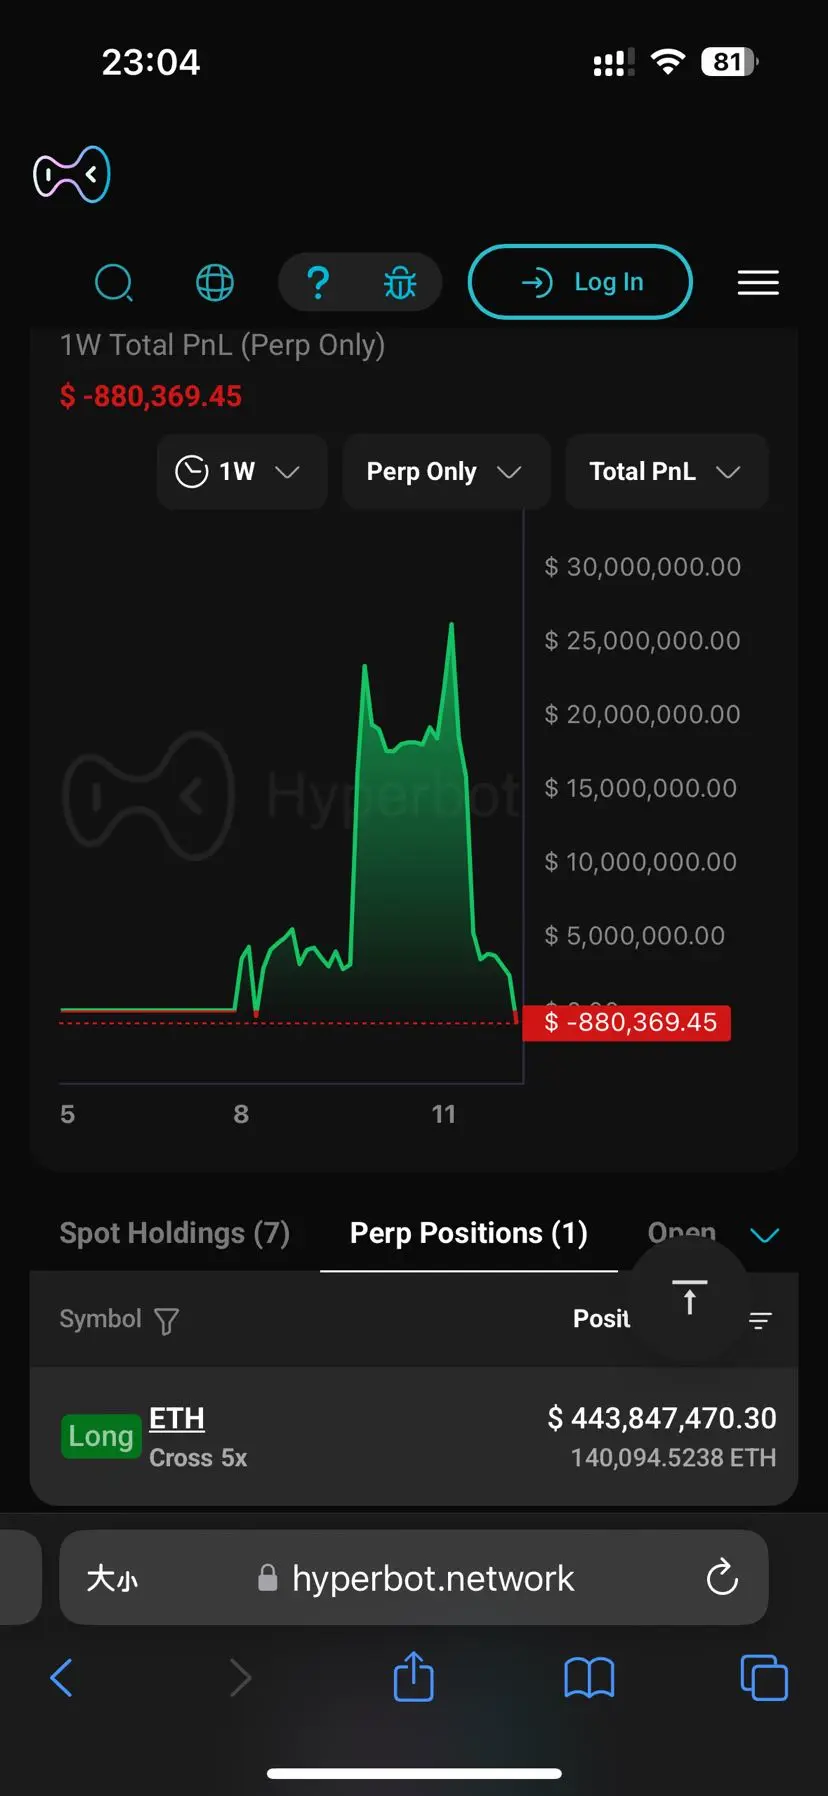Tap the column sort lines icon
Screen dimensions: 828x1796
(760, 1321)
